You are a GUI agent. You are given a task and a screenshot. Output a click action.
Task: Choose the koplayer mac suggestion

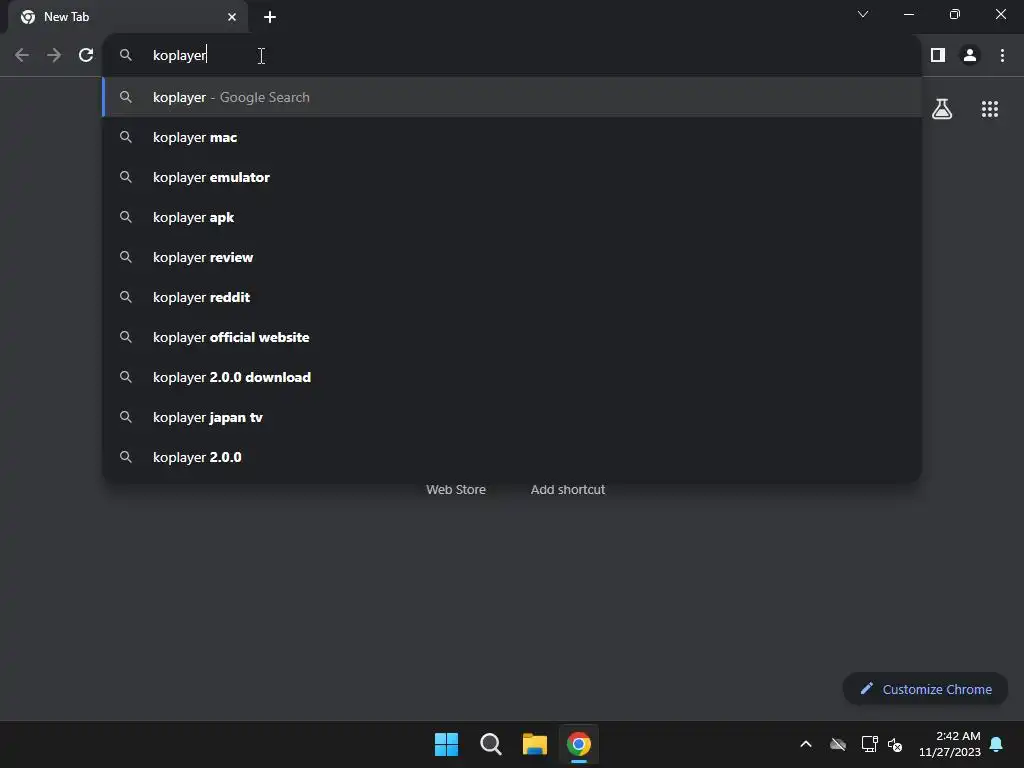point(513,137)
